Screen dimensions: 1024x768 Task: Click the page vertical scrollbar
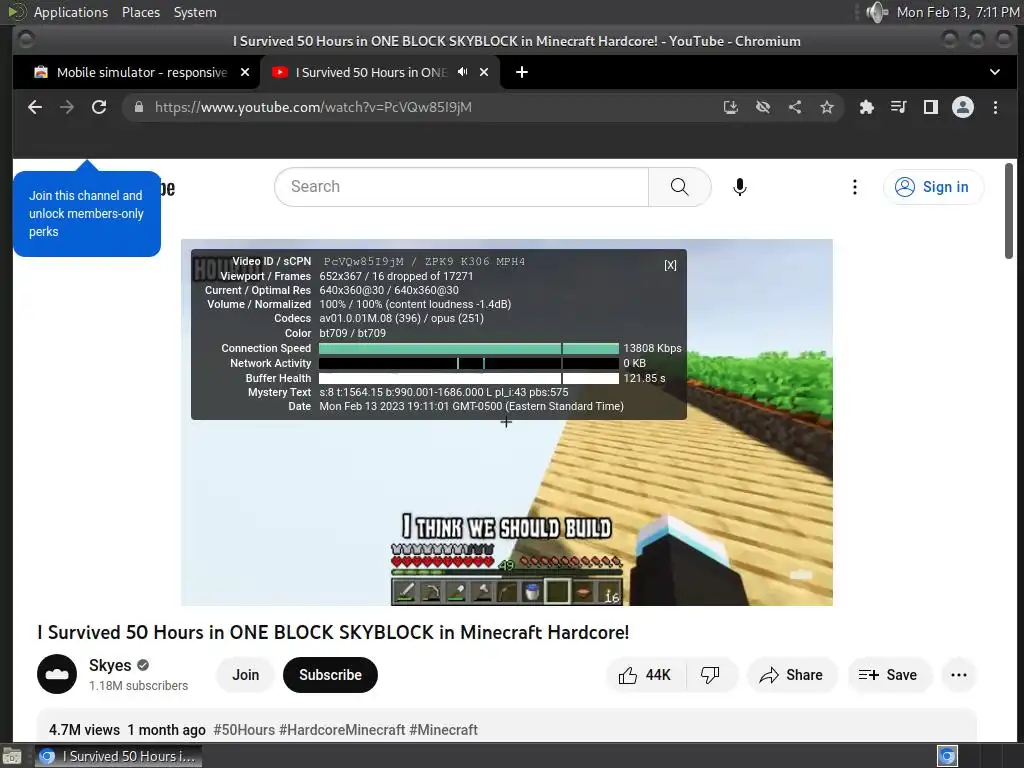point(1009,210)
